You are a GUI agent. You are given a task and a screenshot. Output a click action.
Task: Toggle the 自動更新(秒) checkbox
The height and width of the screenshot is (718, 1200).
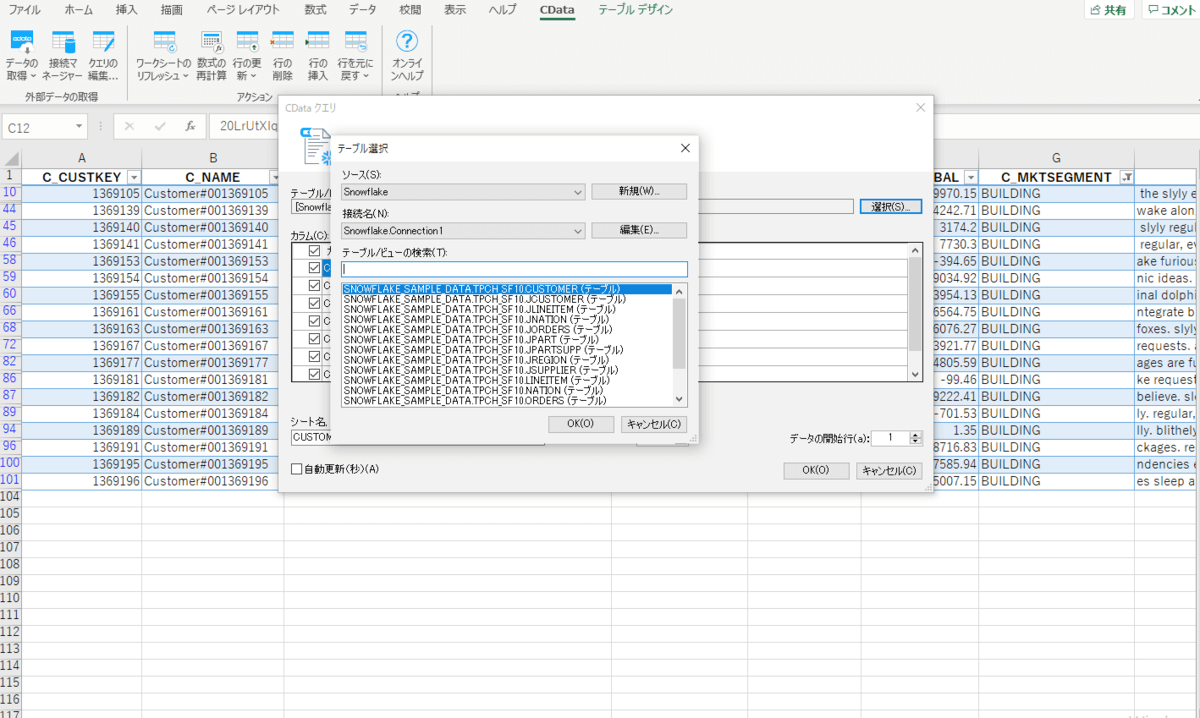click(x=296, y=469)
